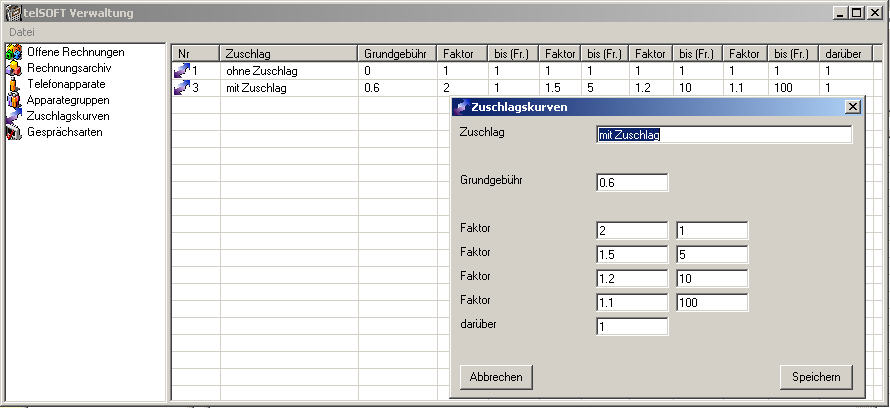Click the first Faktor field containing 2
This screenshot has height=408, width=890.
632,231
